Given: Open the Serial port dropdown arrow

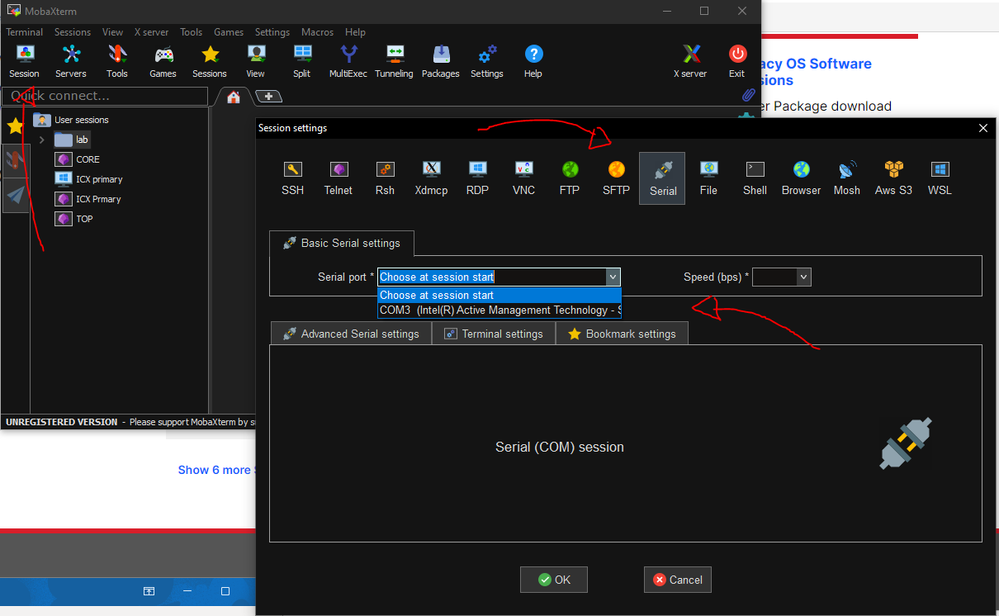Looking at the screenshot, I should tap(613, 277).
